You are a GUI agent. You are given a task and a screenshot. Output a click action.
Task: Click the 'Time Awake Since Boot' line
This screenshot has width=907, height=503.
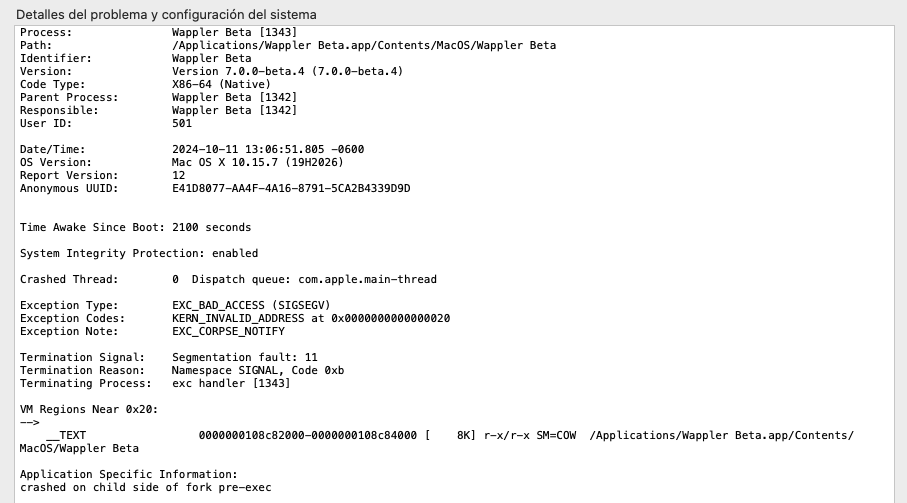tap(135, 228)
